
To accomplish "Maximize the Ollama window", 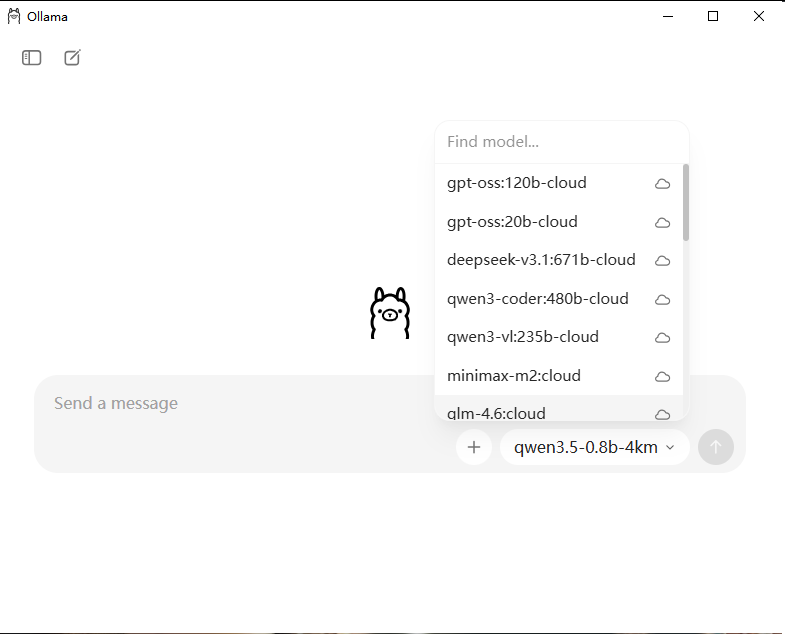I will tap(713, 16).
